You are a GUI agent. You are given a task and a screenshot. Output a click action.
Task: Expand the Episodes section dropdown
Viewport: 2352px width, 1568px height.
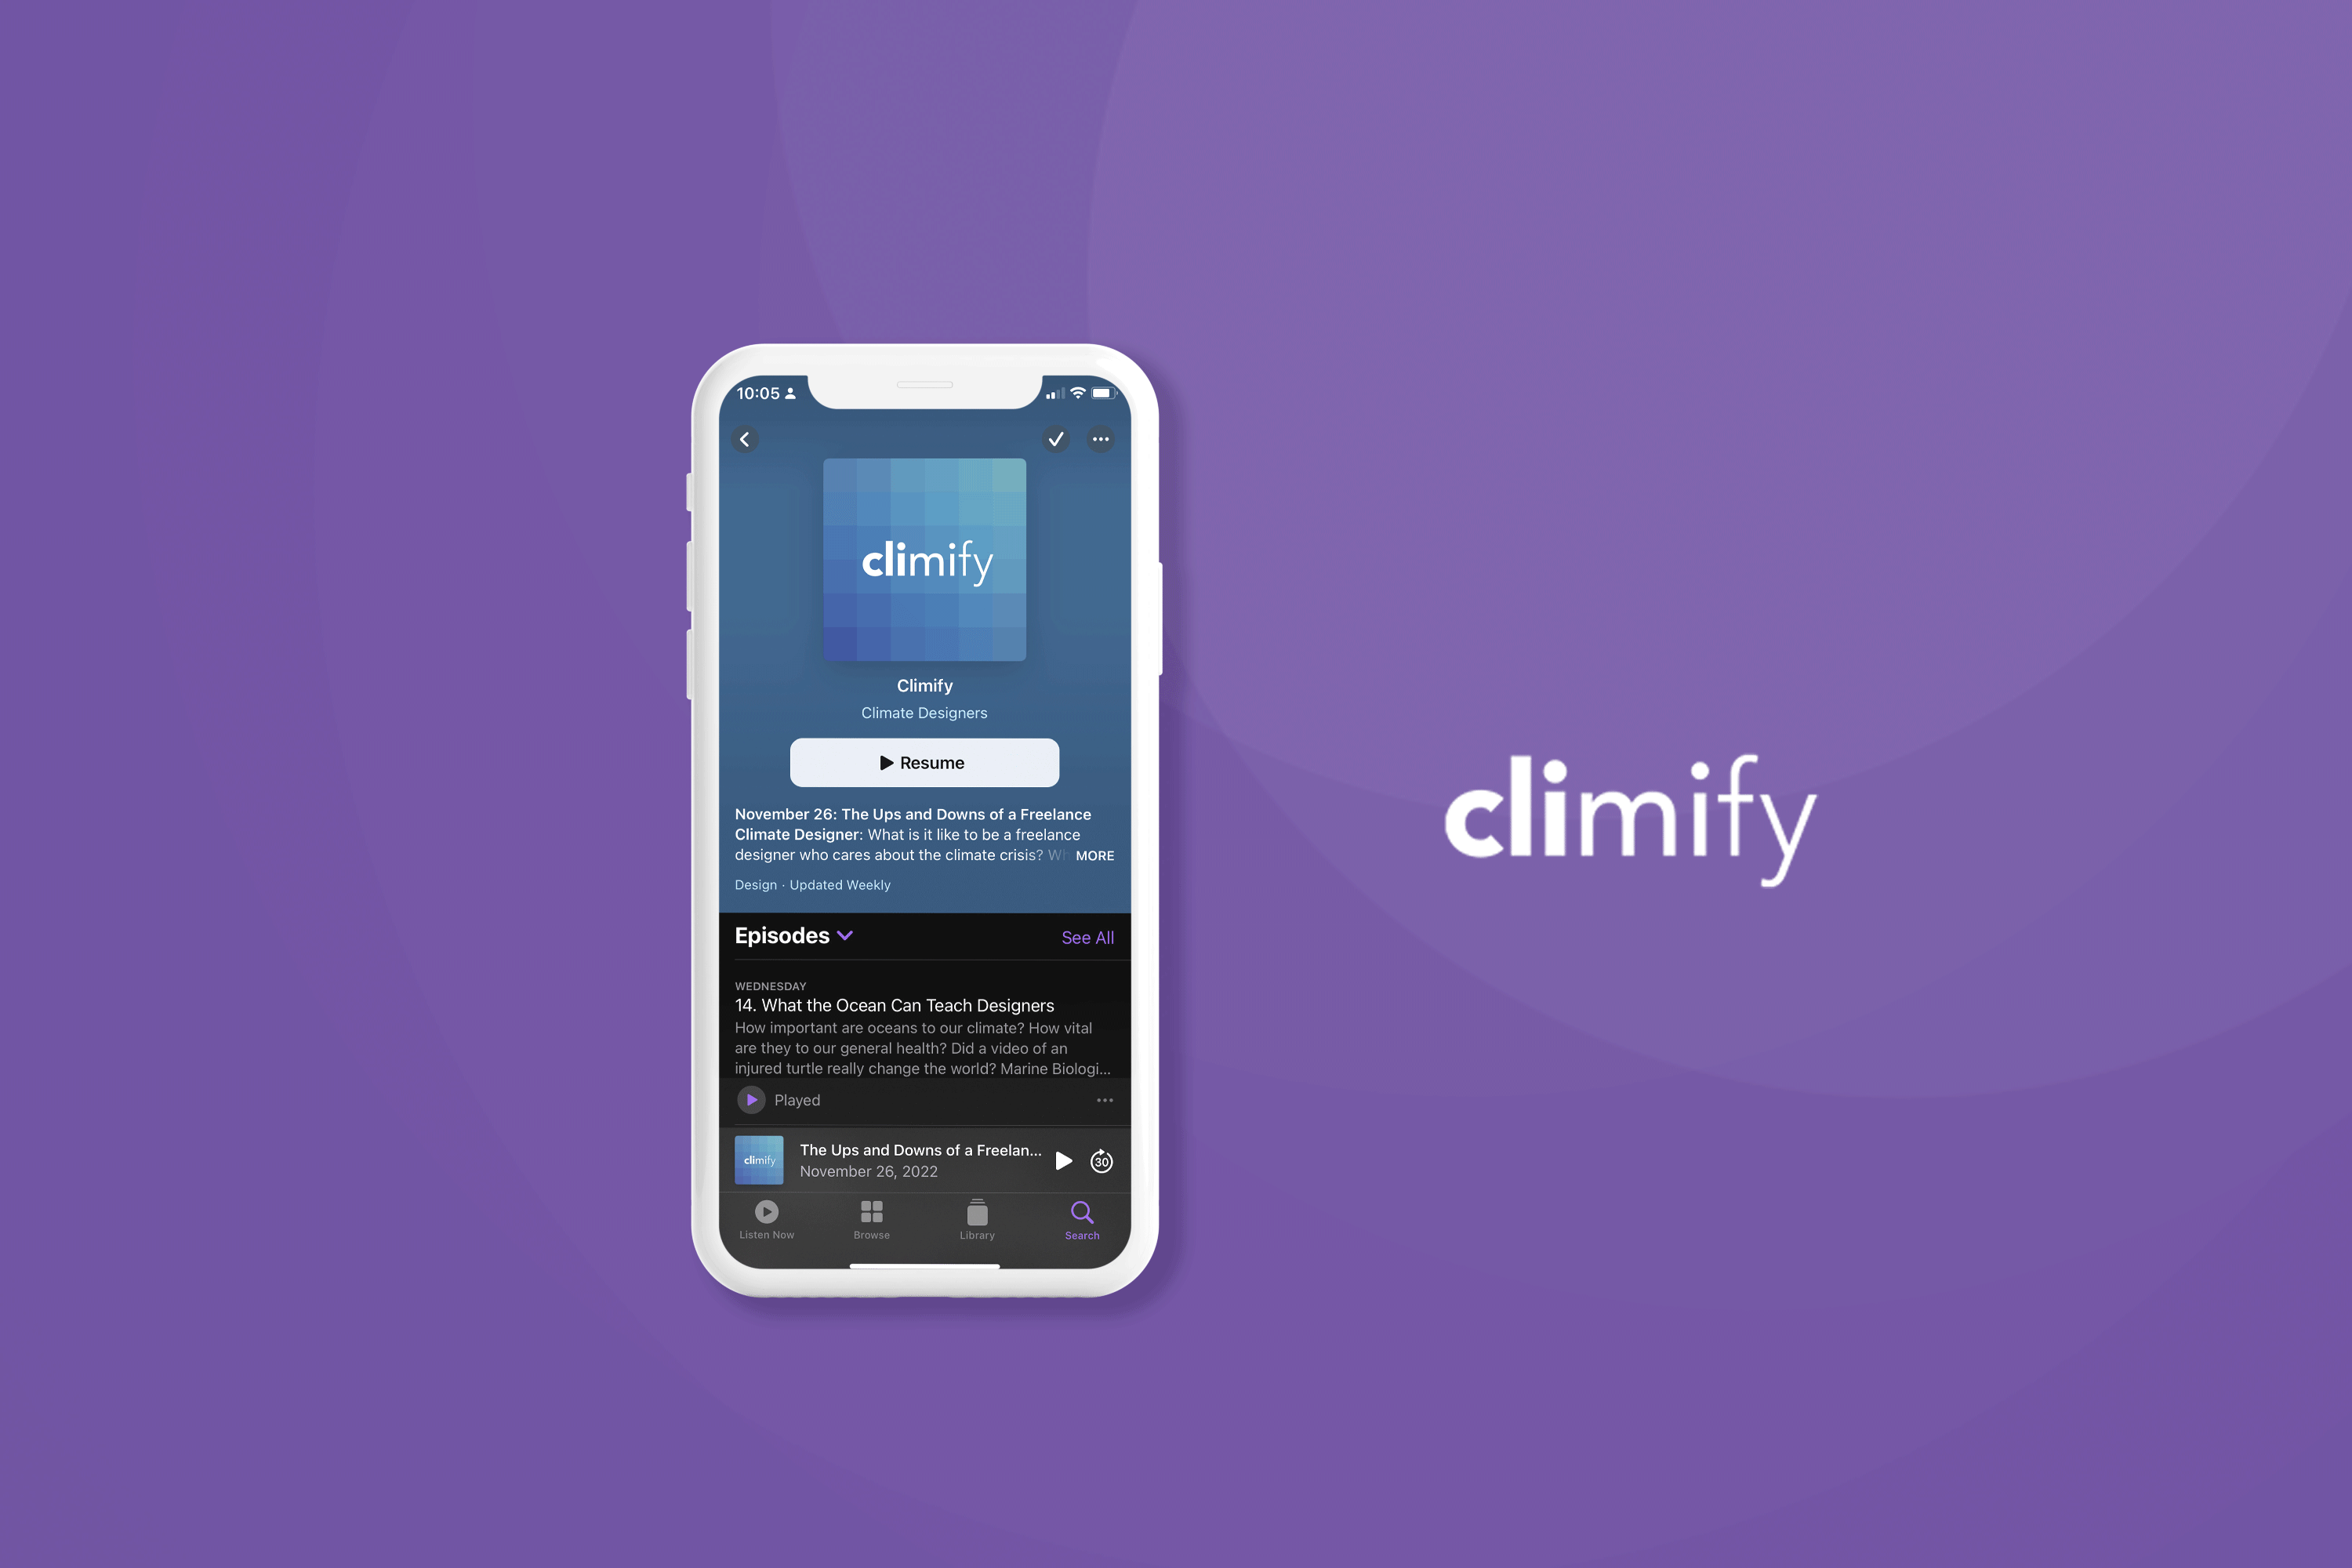(x=845, y=935)
